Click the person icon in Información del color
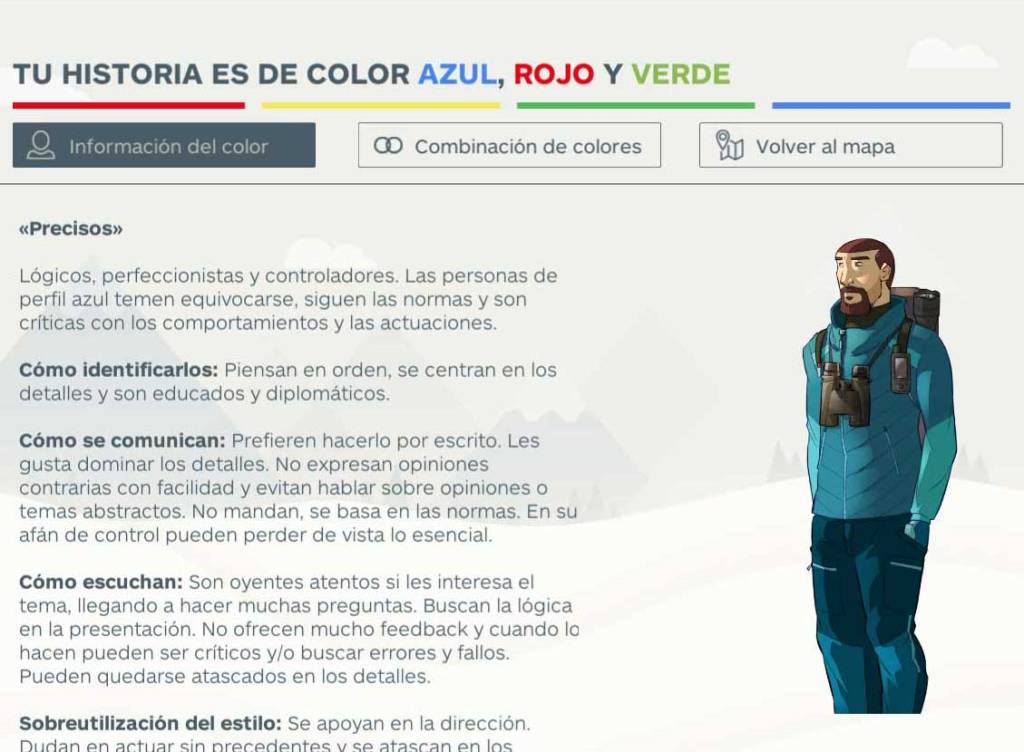Viewport: 1024px width, 752px height. 41,146
